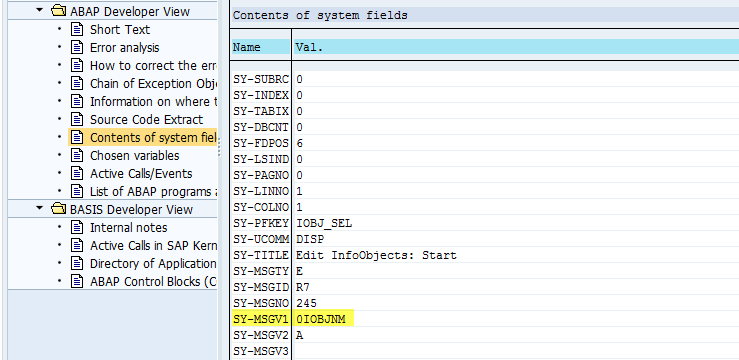Click document icon for Active Calls in SAP Kernel
Viewport: 739px width, 360px height.
pyautogui.click(x=76, y=245)
